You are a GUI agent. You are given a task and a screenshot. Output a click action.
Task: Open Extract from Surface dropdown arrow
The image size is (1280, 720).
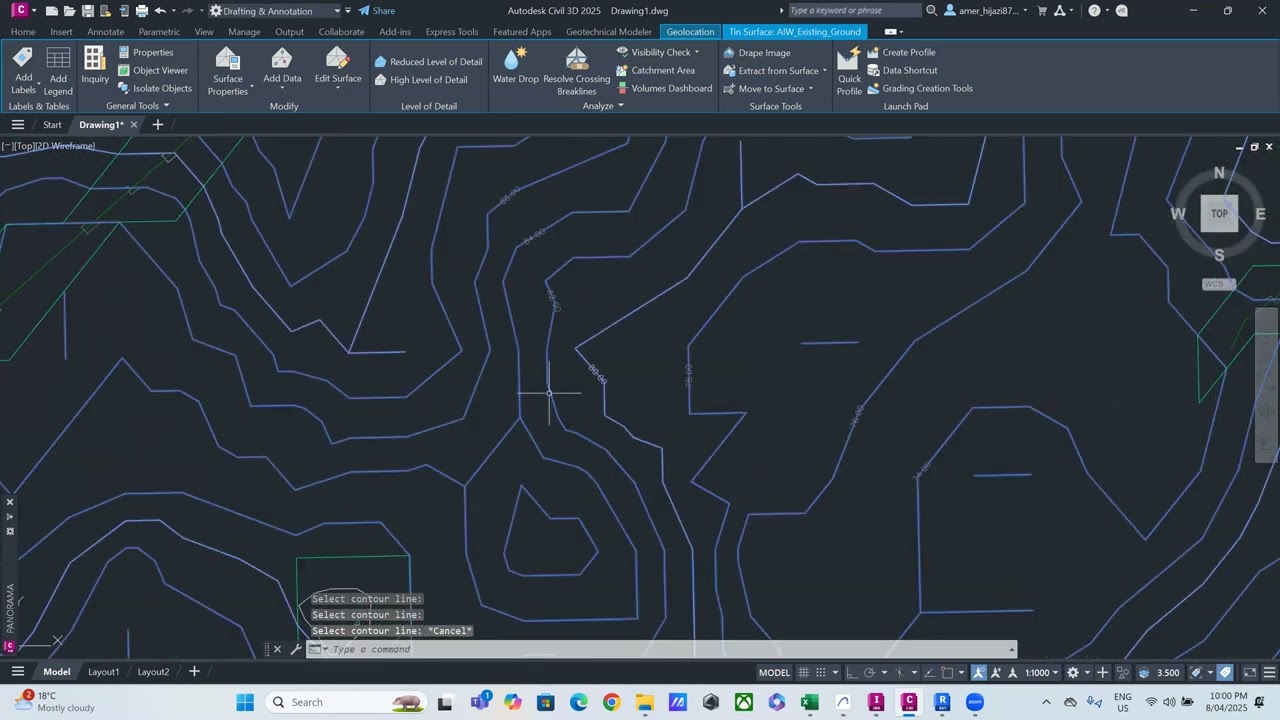click(x=825, y=71)
